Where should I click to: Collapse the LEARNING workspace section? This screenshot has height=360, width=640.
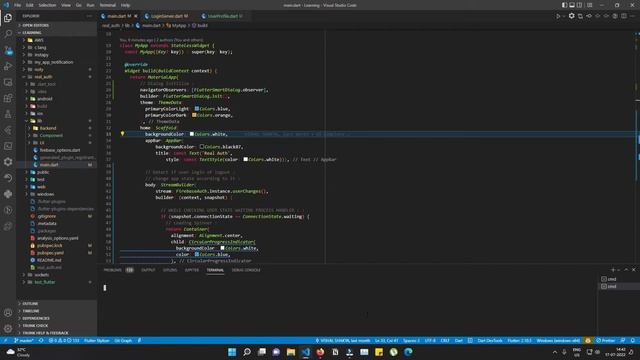click(56, 33)
